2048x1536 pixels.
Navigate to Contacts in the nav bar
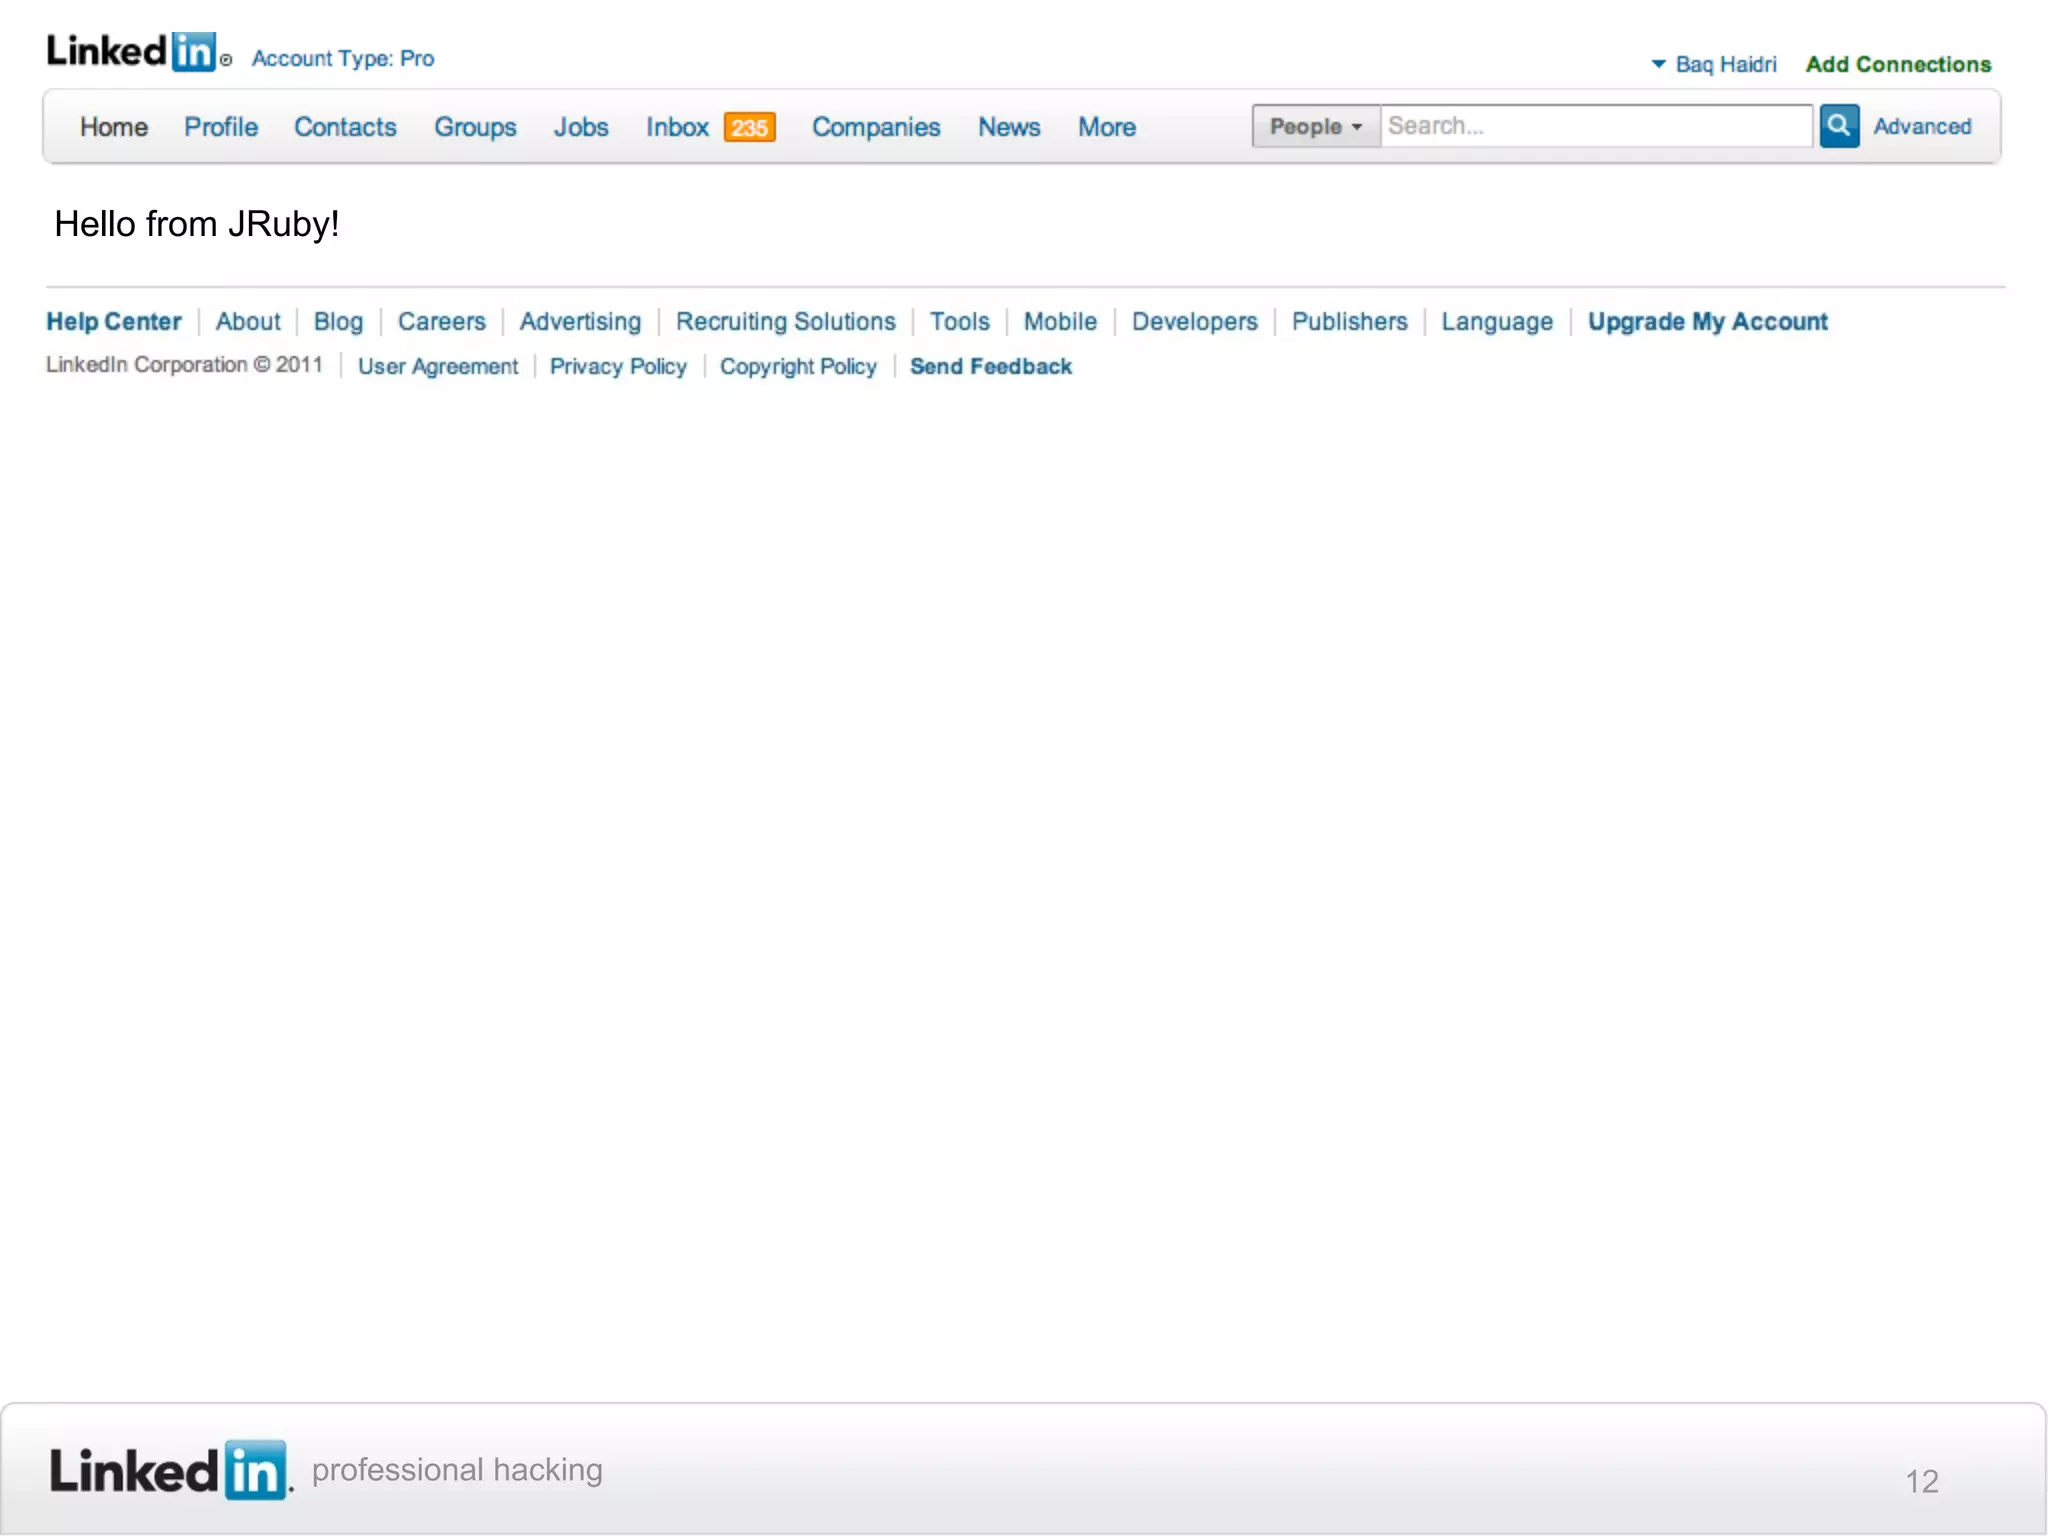(x=345, y=127)
